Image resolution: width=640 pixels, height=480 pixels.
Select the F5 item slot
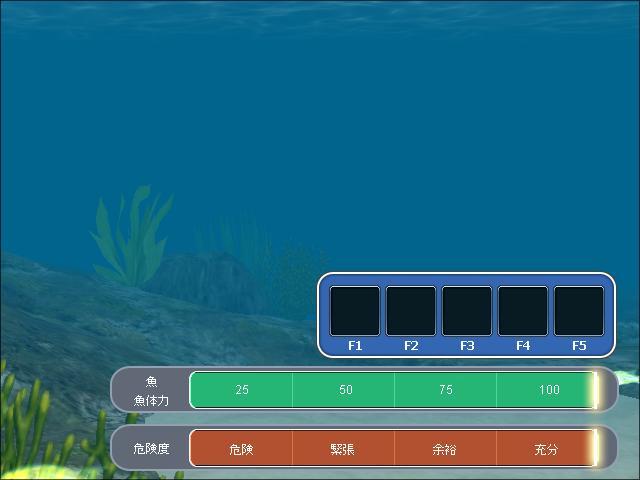pyautogui.click(x=579, y=311)
